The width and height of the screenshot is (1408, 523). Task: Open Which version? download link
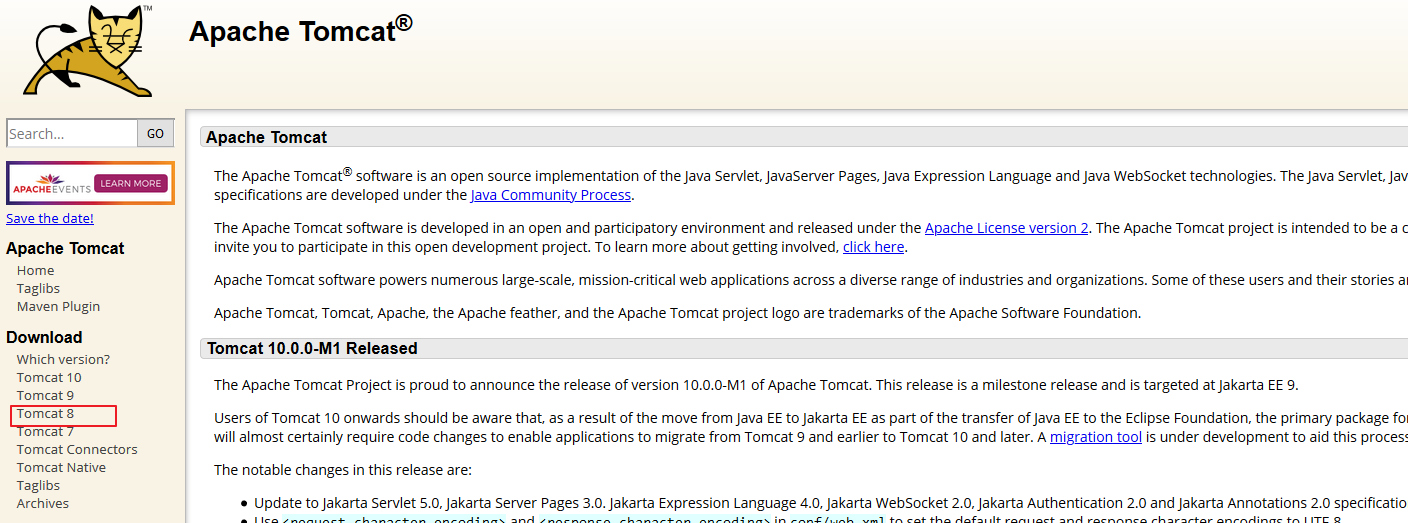(x=63, y=359)
